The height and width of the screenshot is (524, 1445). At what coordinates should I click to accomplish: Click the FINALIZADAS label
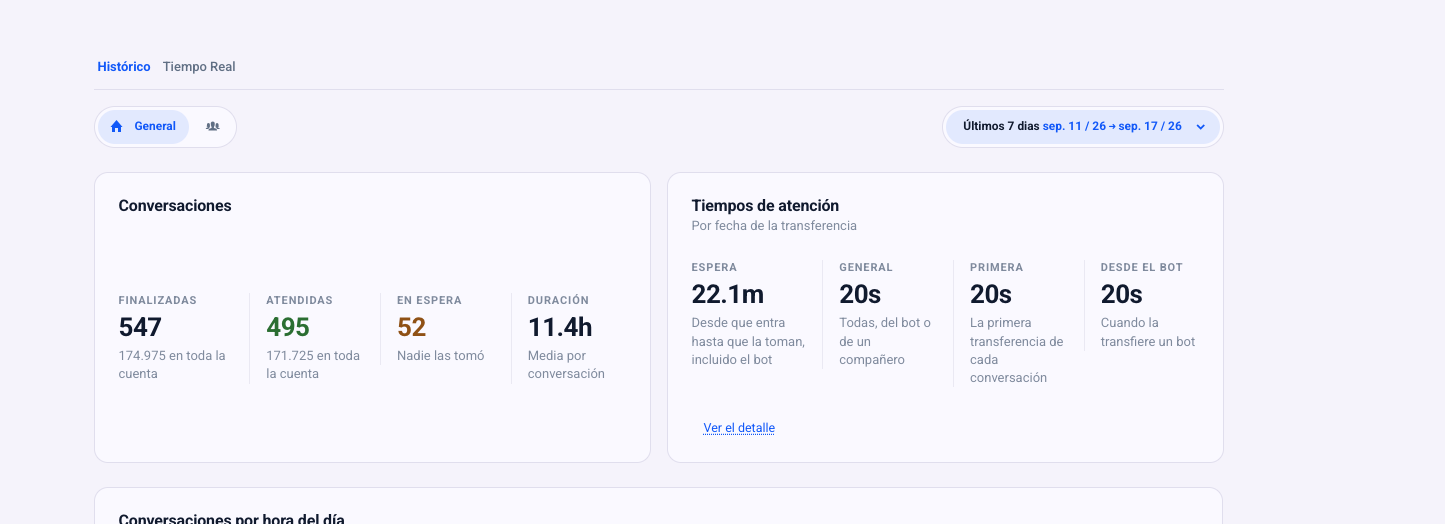point(158,300)
